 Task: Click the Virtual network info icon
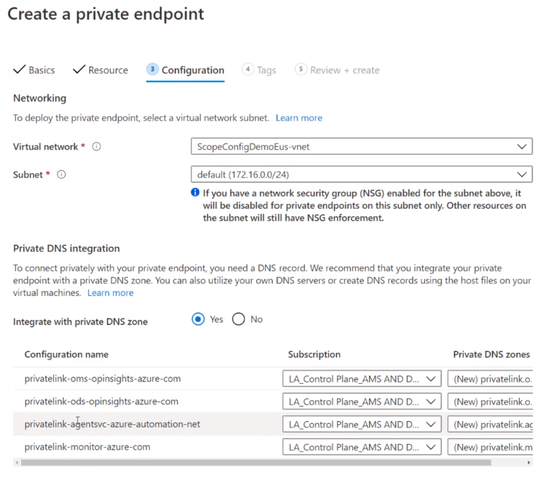pyautogui.click(x=96, y=146)
